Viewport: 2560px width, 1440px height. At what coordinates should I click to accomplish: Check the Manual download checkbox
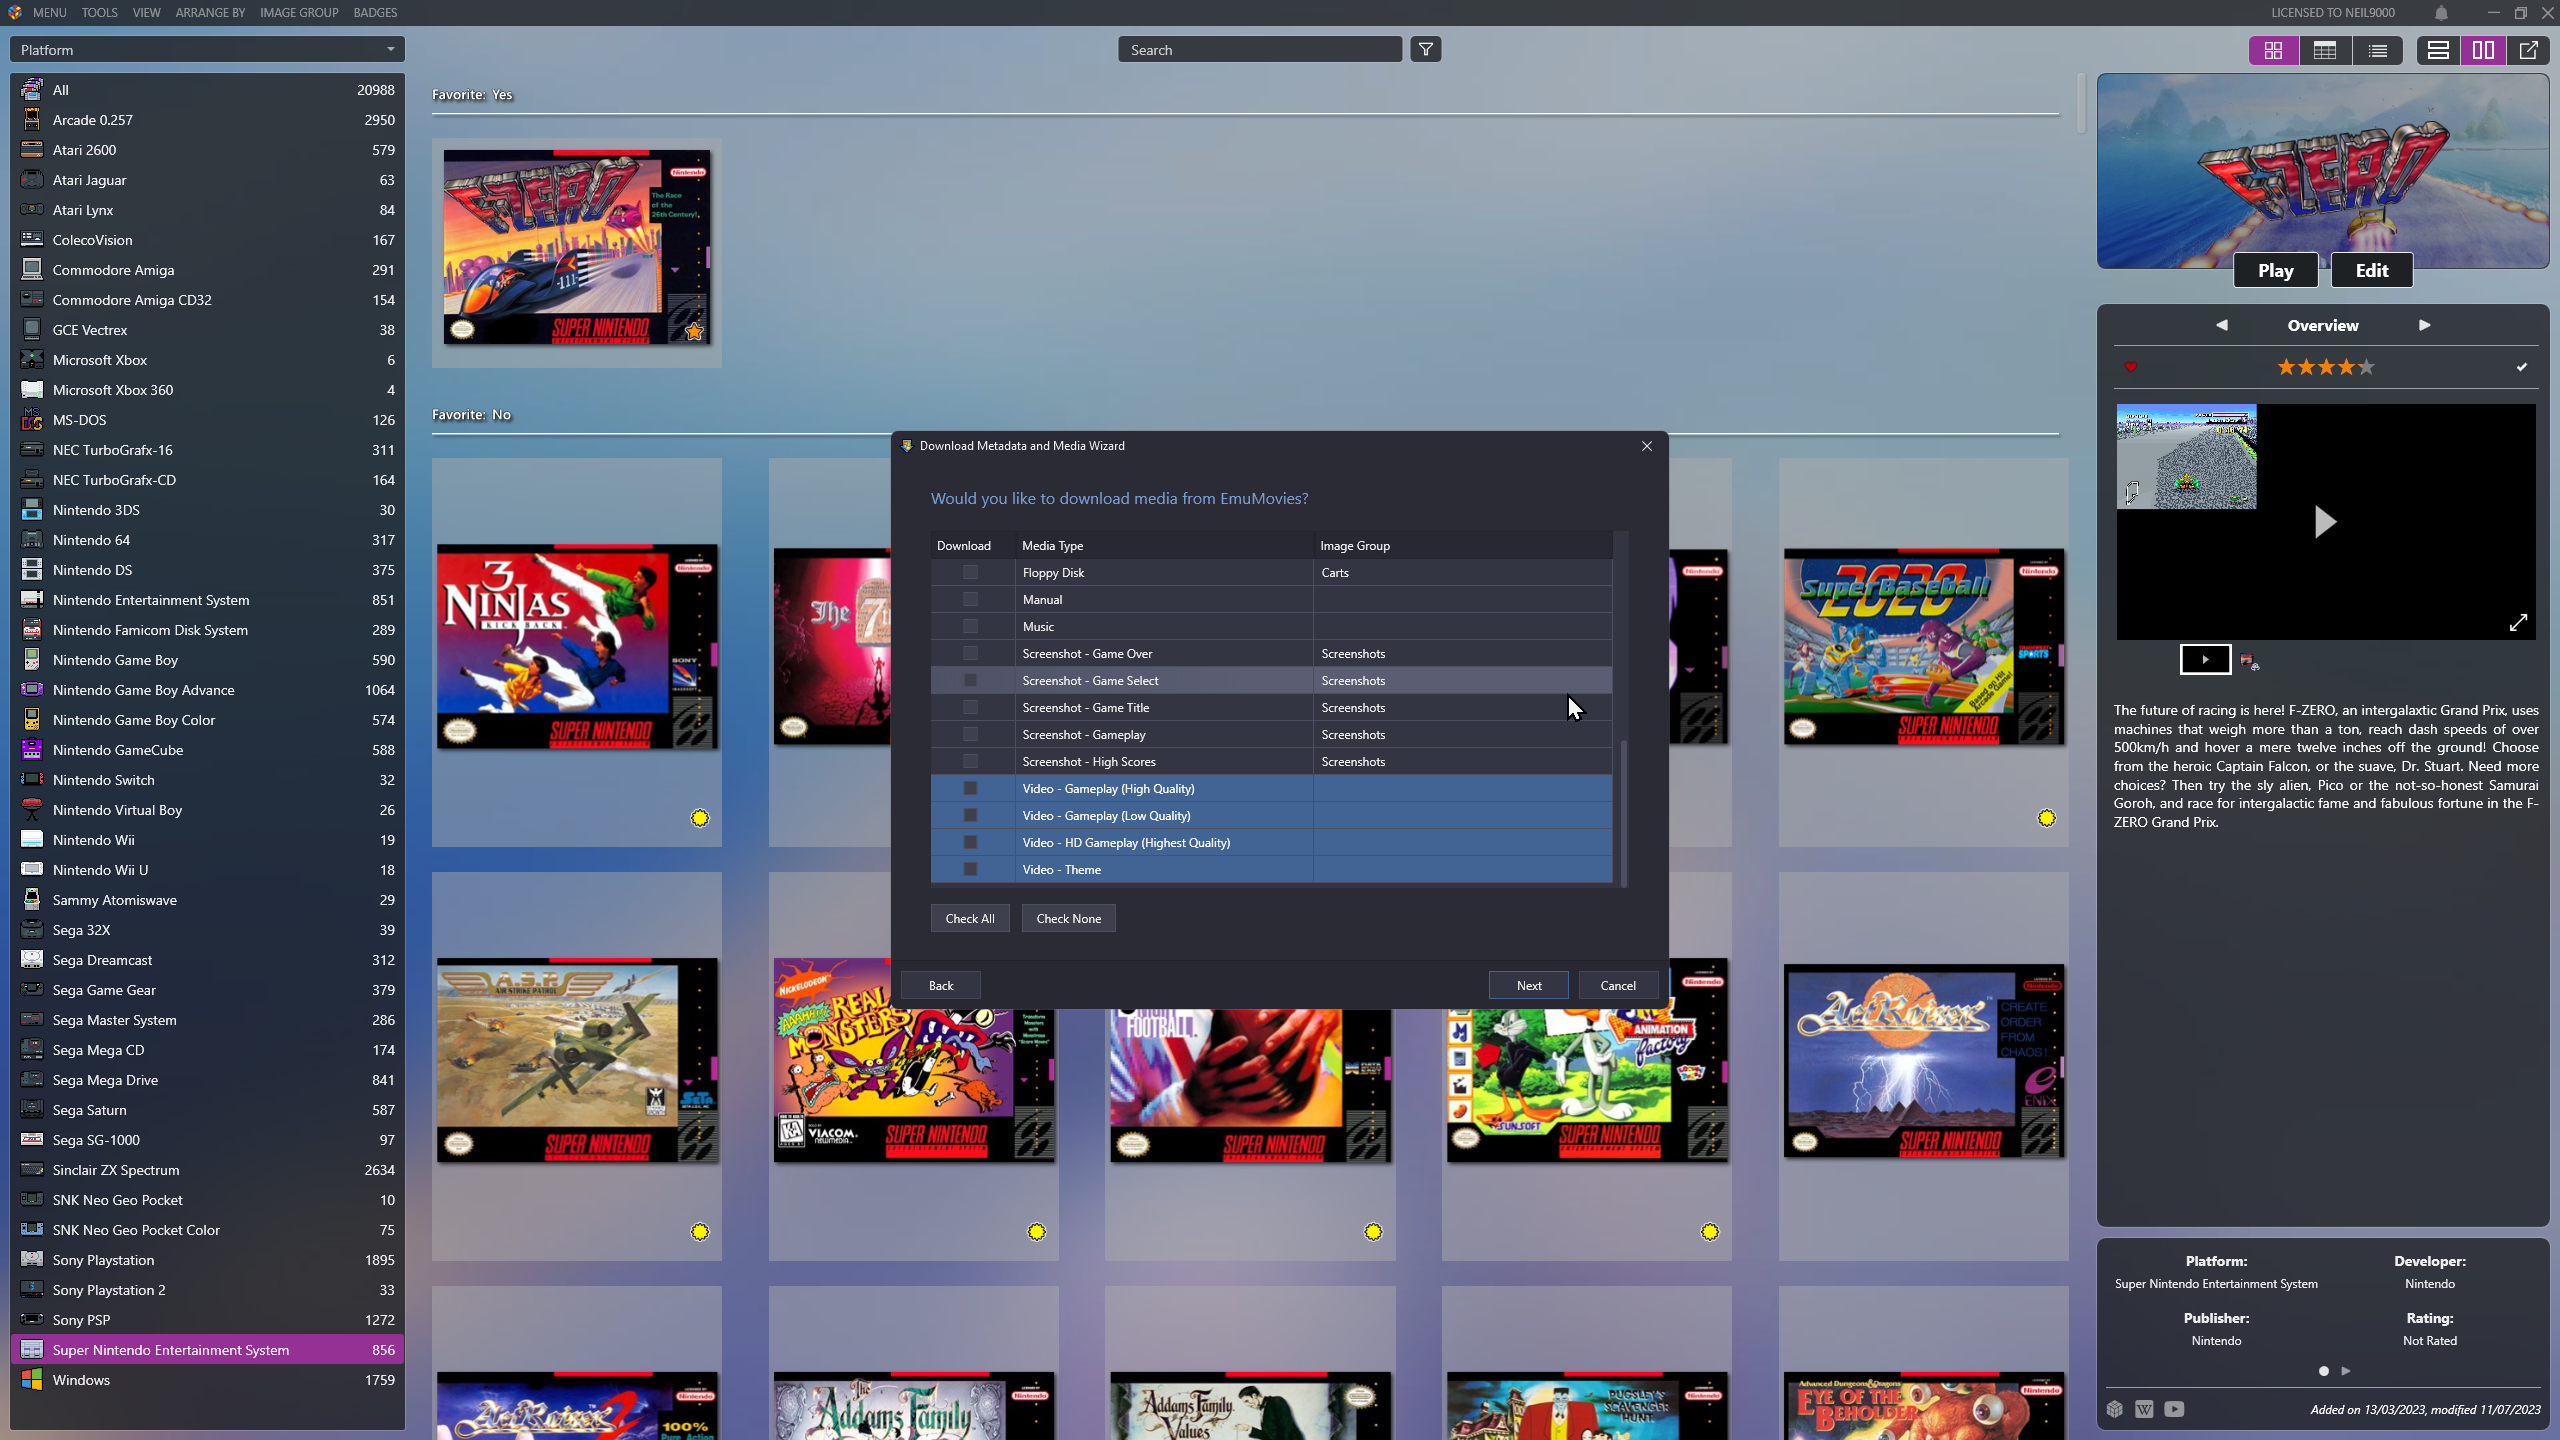(x=970, y=599)
